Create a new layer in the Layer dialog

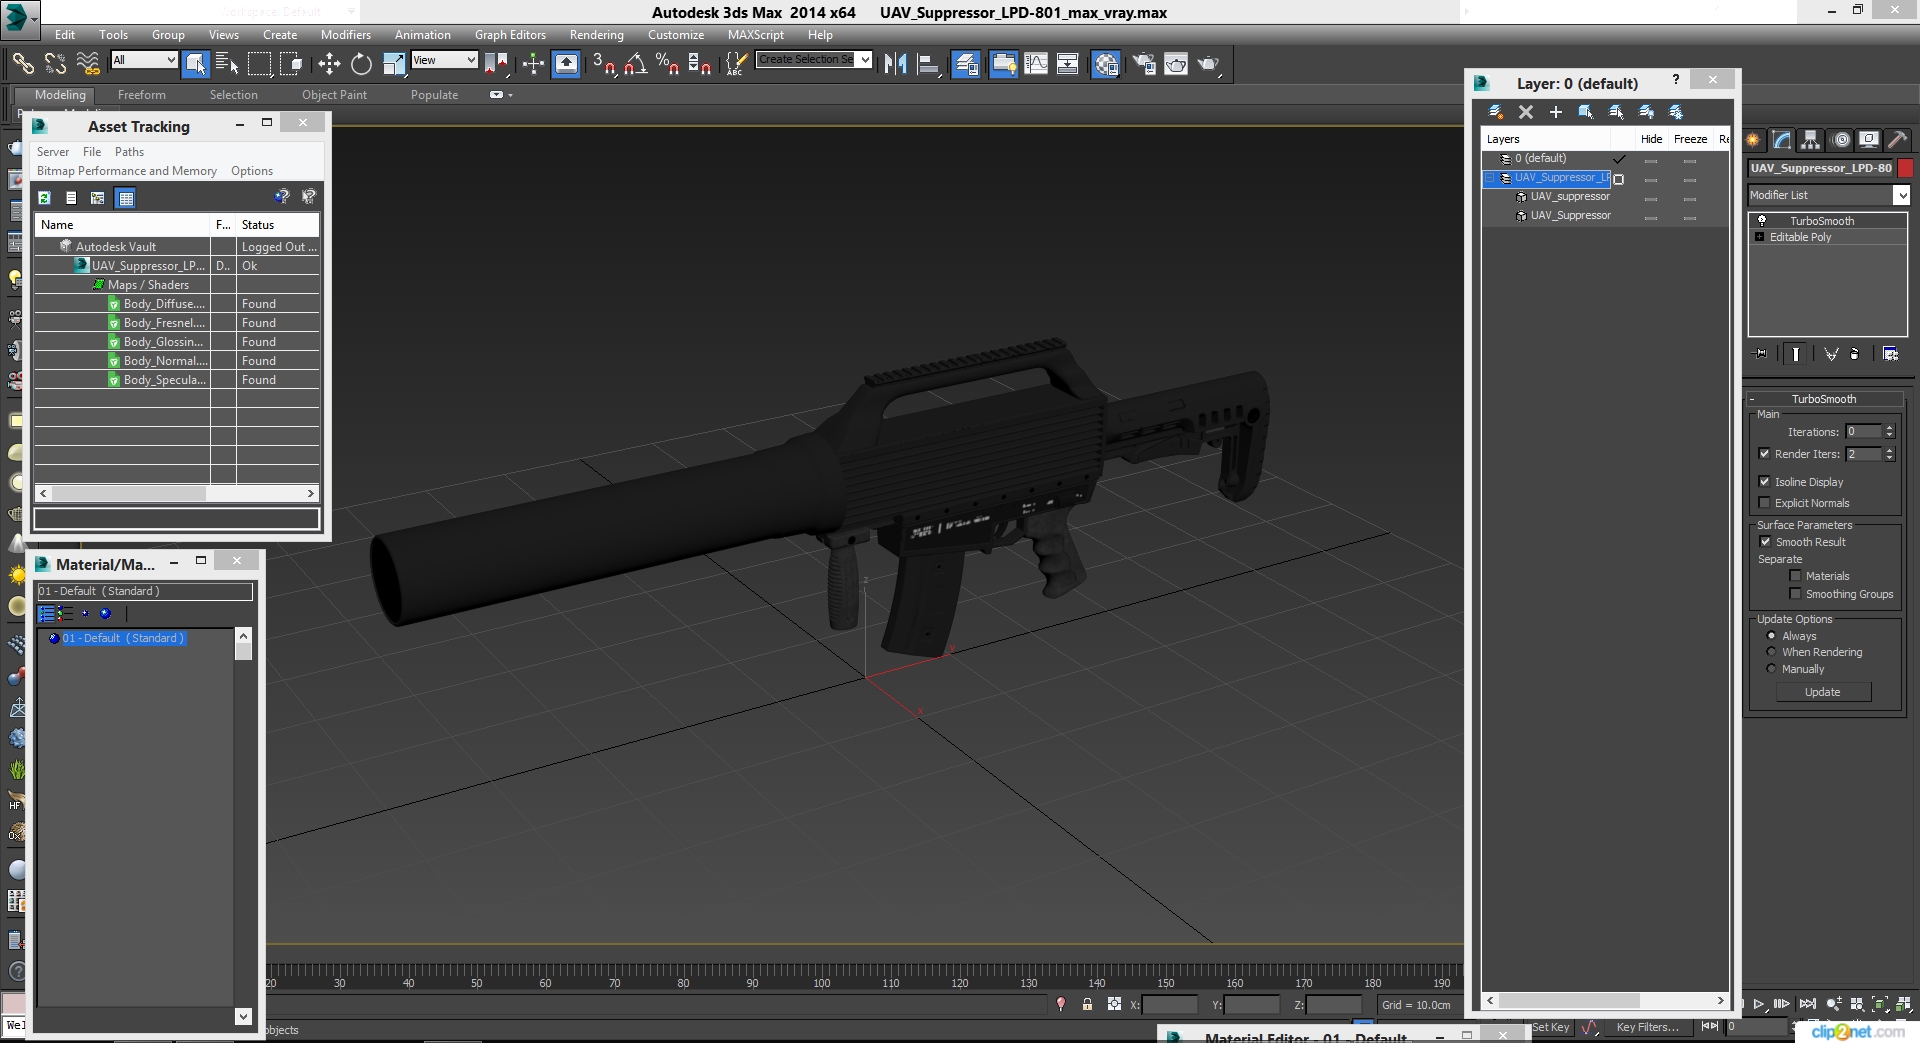pyautogui.click(x=1495, y=112)
